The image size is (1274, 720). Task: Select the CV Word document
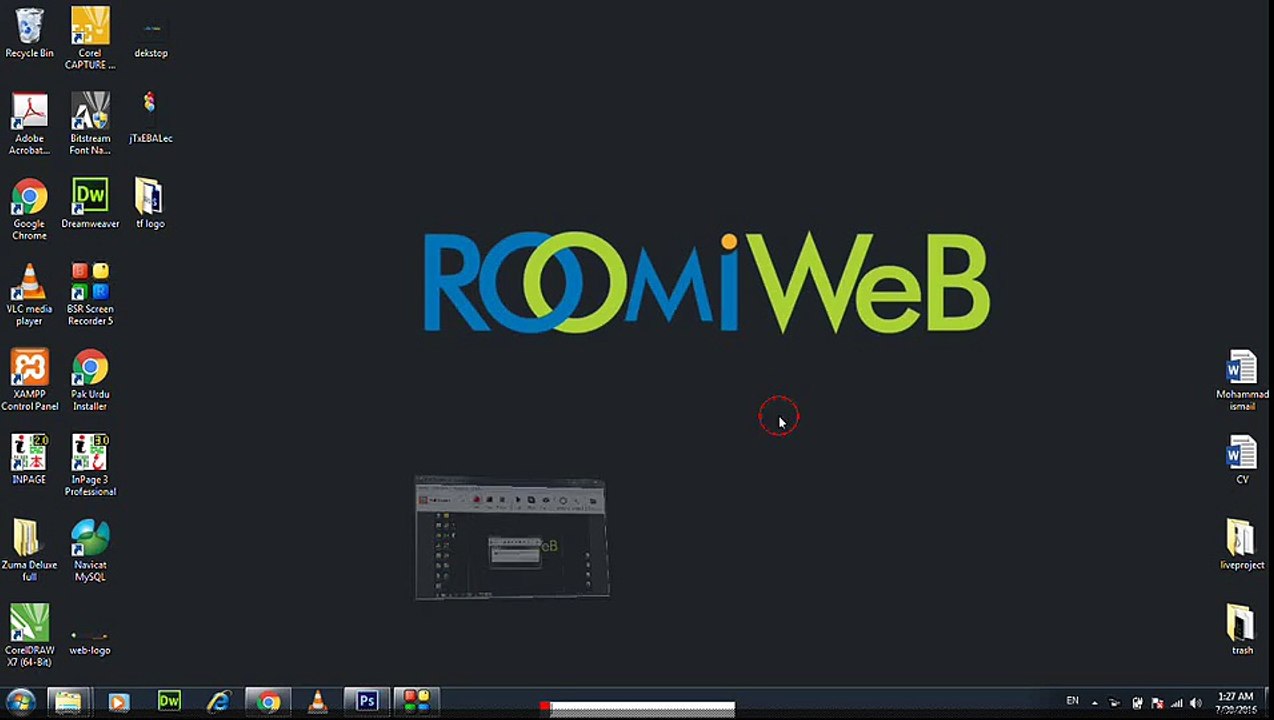[x=1242, y=460]
